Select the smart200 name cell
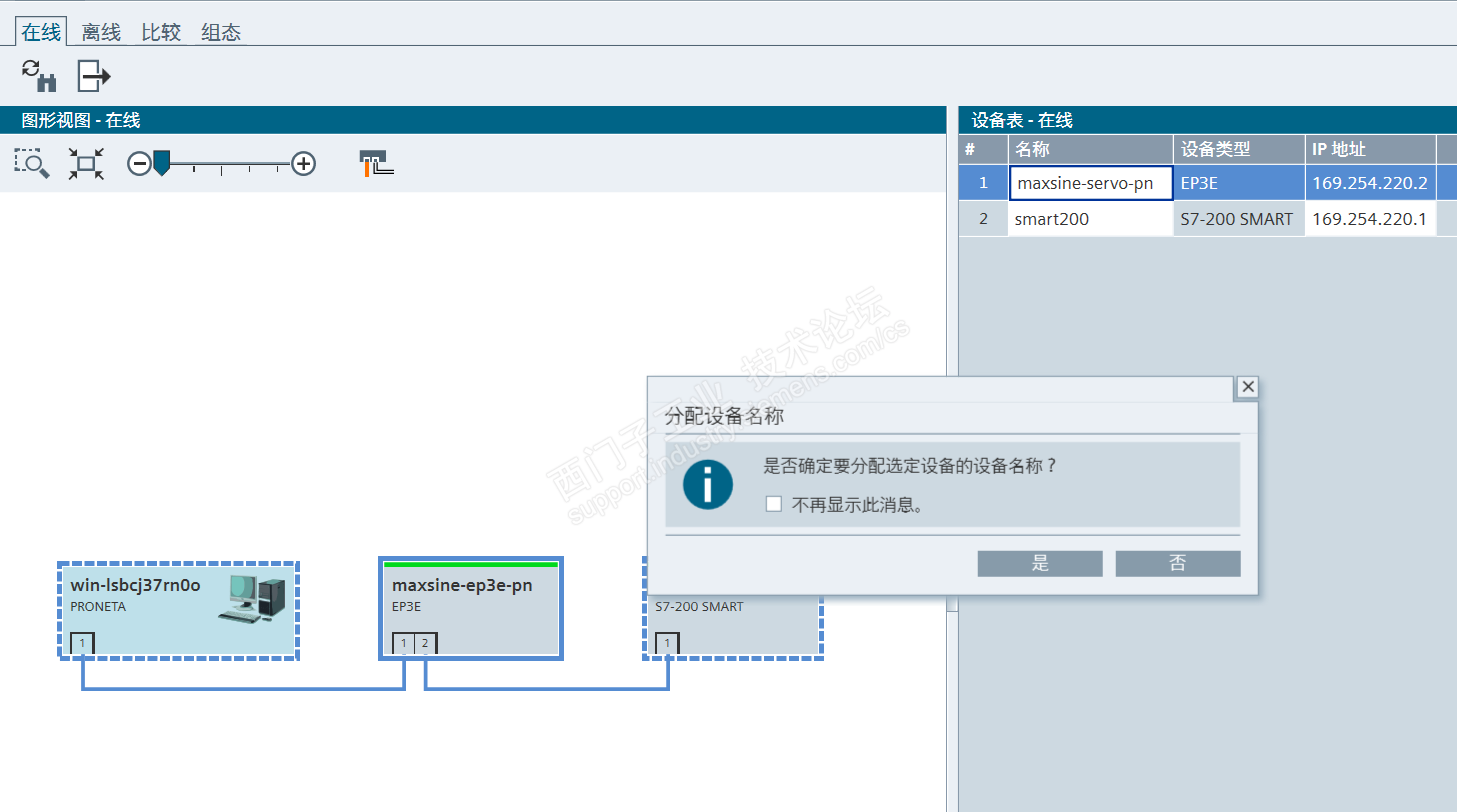 coord(1090,219)
